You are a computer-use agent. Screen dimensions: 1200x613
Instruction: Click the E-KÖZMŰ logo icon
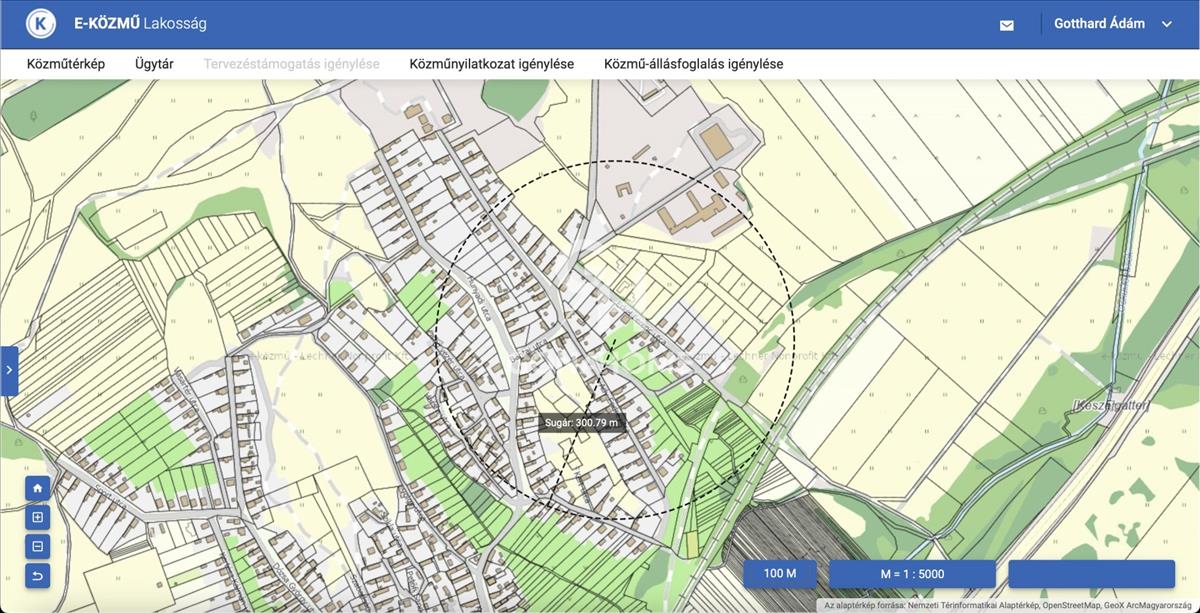point(40,24)
